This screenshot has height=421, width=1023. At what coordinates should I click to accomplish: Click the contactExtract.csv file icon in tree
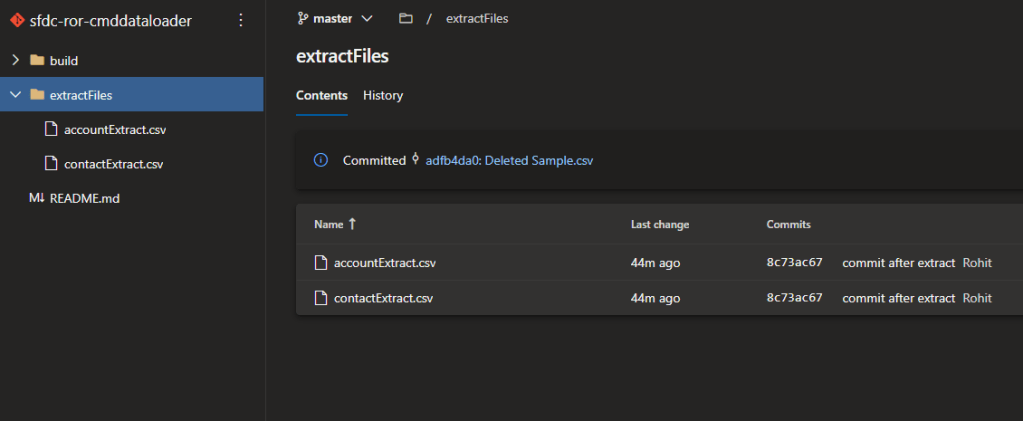51,163
